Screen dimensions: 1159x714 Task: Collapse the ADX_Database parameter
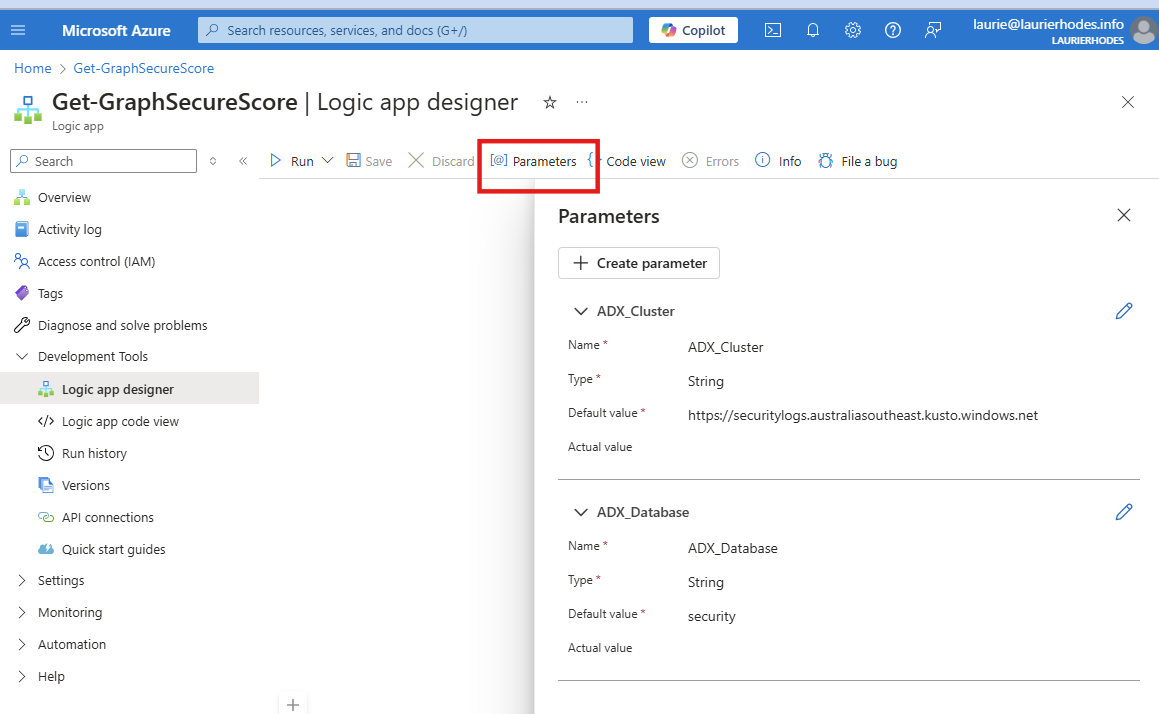(581, 512)
